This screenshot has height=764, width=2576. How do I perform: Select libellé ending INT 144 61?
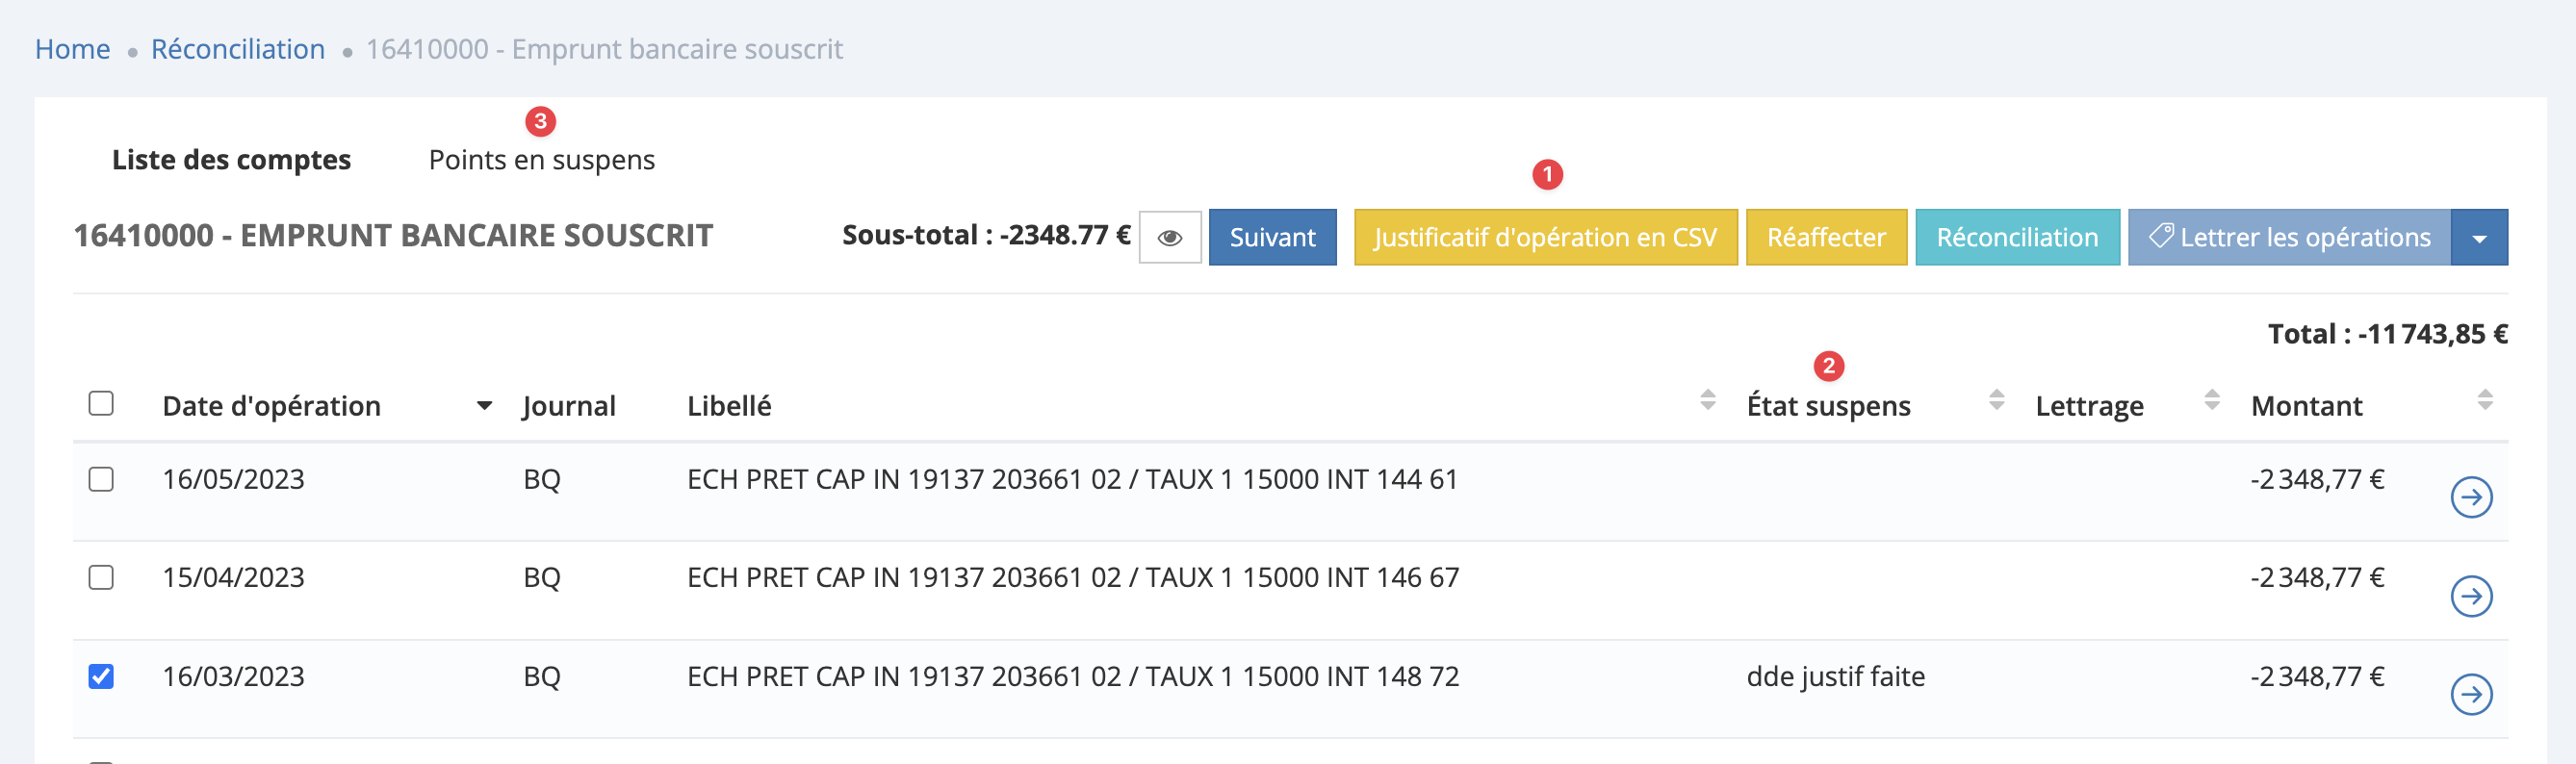click(x=1072, y=479)
